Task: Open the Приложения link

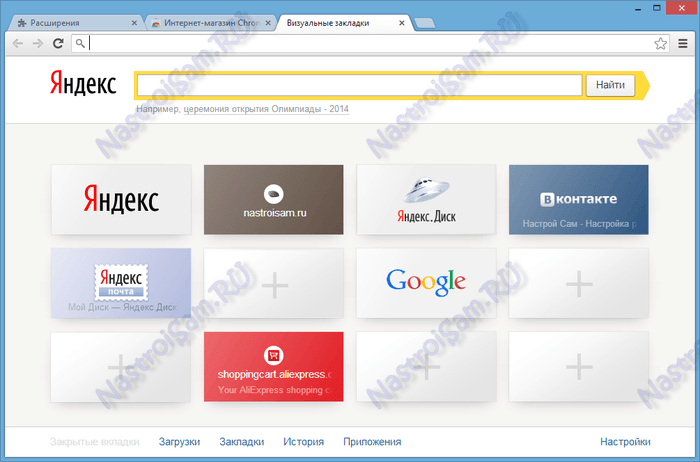Action: click(372, 442)
